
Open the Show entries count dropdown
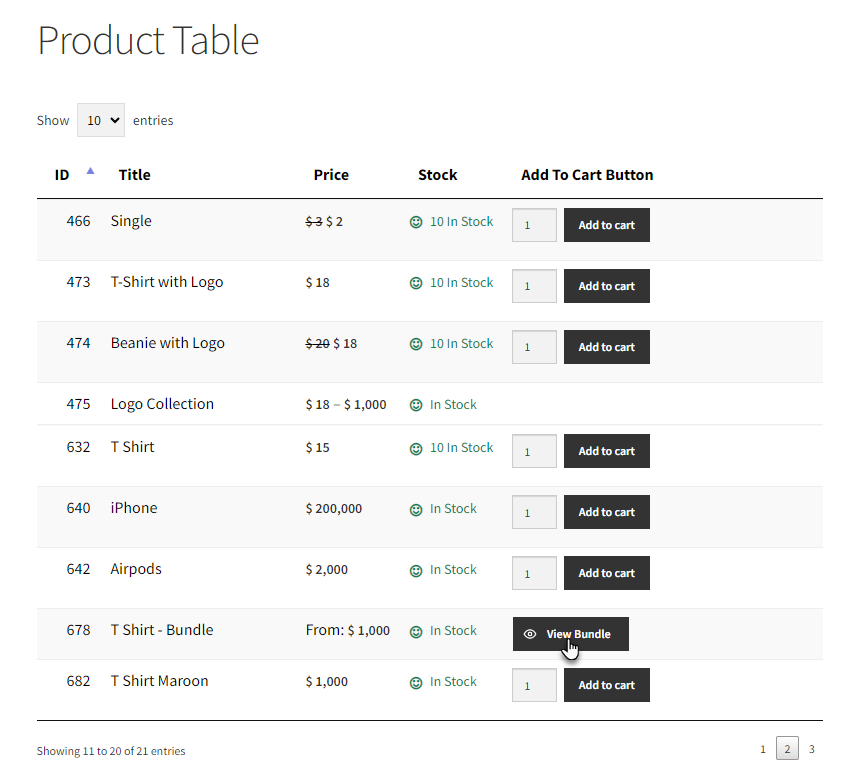coord(101,120)
